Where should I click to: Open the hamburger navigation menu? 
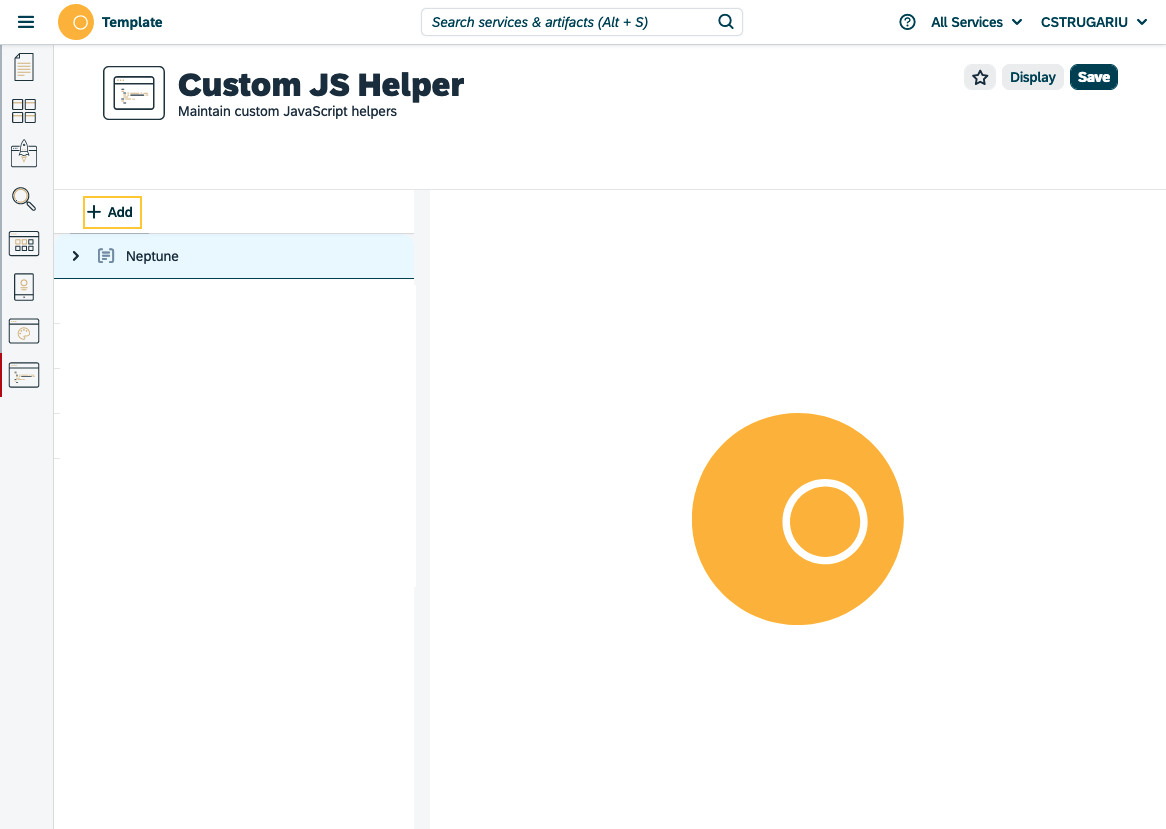pos(26,21)
